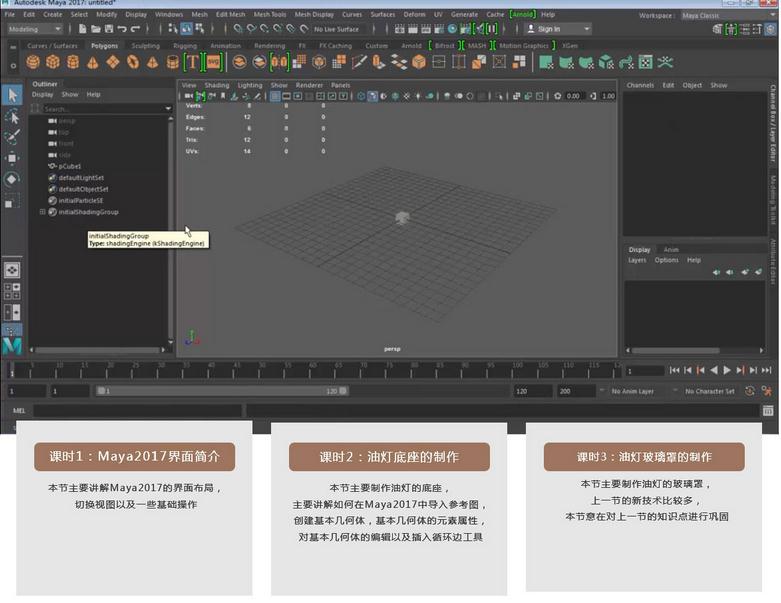Open the Arnold menu in the menu bar

tap(522, 14)
